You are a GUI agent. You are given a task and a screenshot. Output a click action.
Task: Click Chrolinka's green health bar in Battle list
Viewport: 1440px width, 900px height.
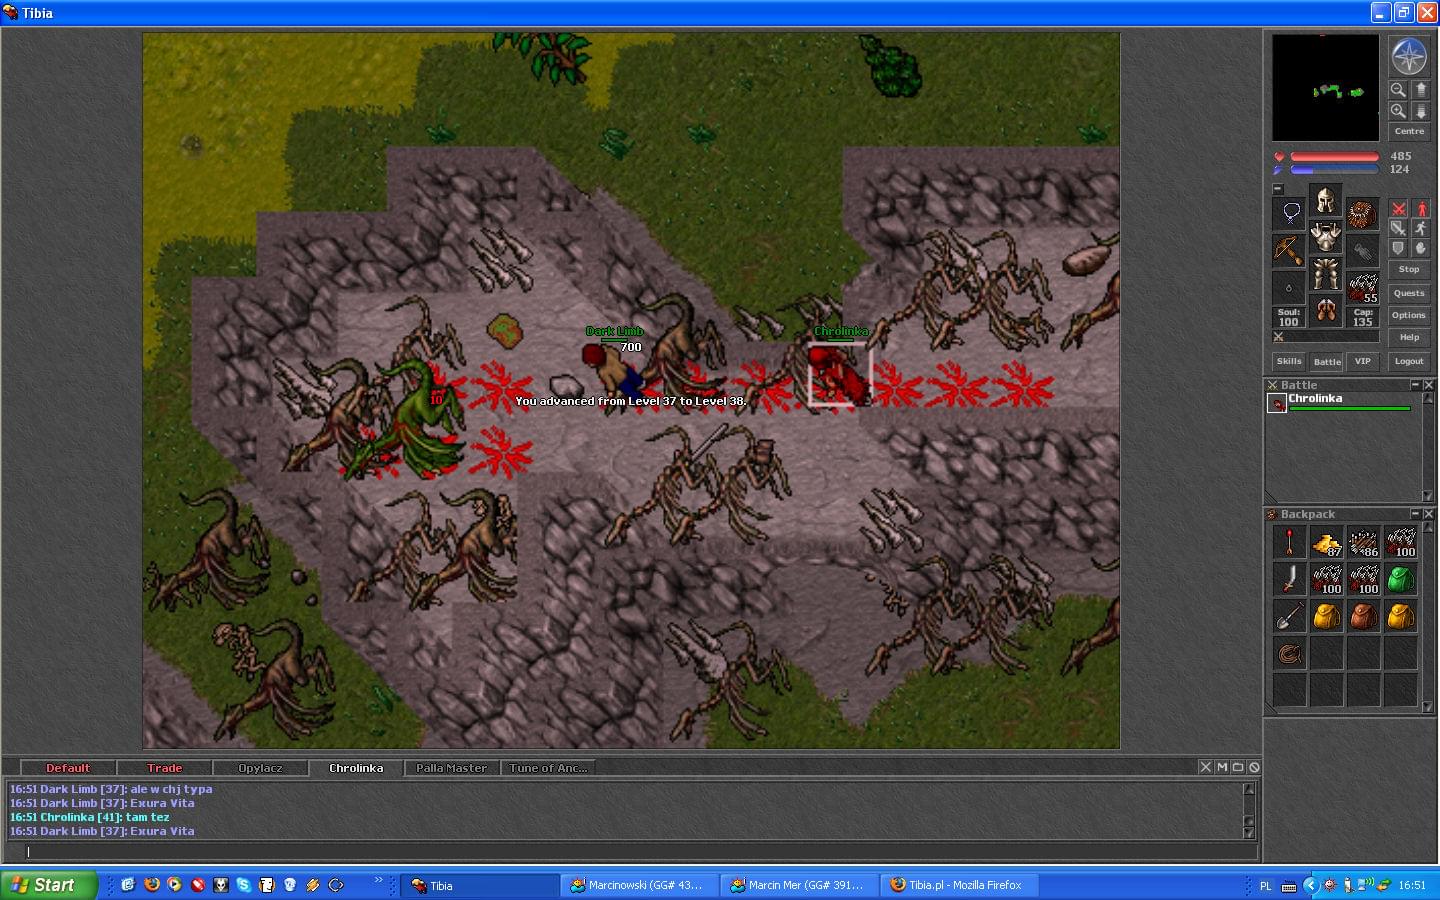(x=1349, y=408)
